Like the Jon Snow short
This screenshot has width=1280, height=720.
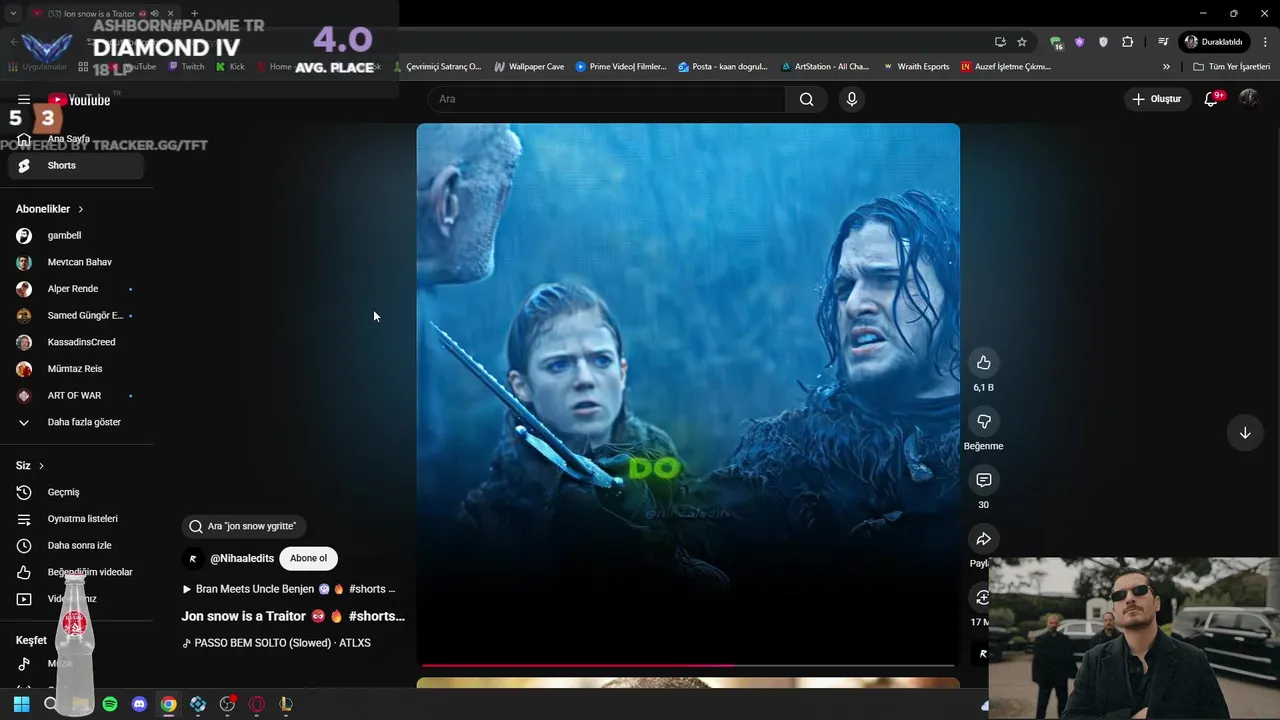pos(983,363)
